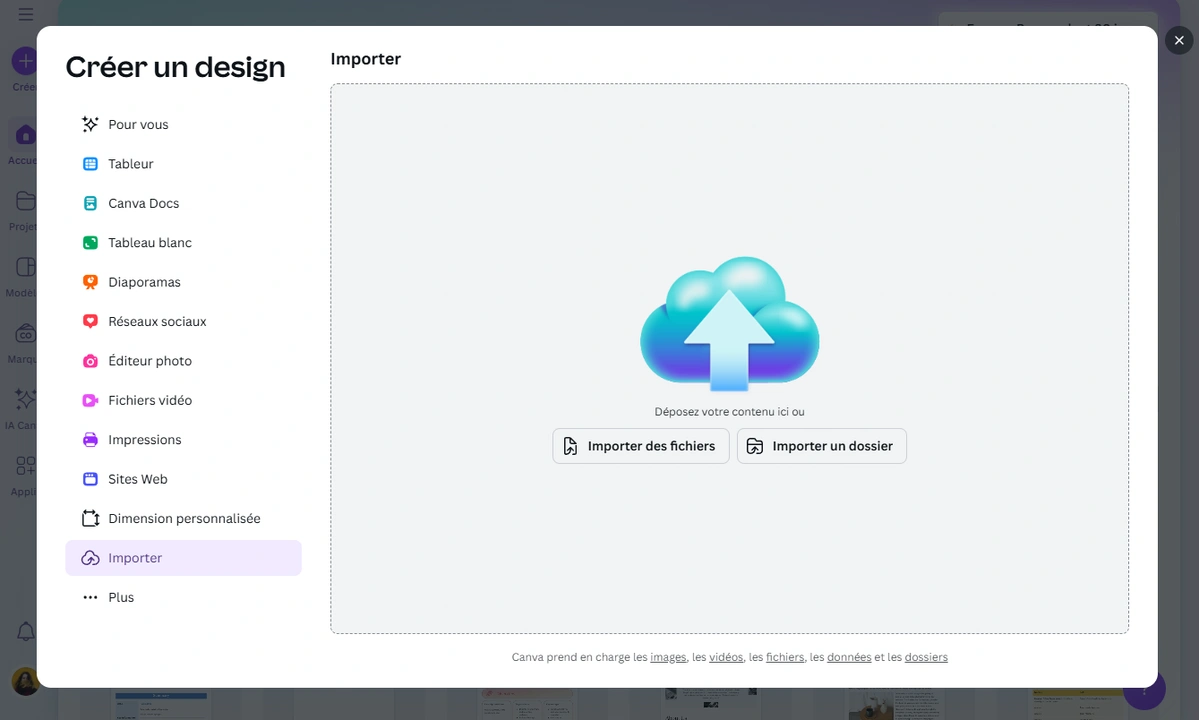This screenshot has width=1199, height=720.
Task: Click the Importer un dossier button
Action: tap(821, 446)
